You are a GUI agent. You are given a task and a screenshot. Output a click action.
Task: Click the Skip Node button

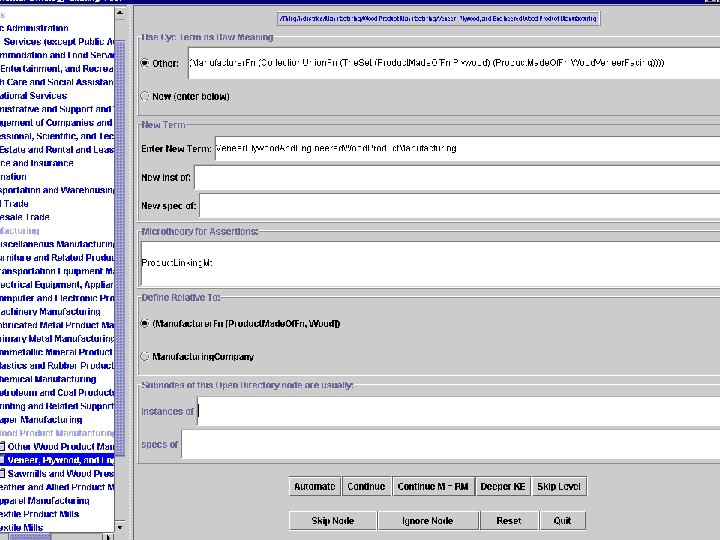point(332,521)
